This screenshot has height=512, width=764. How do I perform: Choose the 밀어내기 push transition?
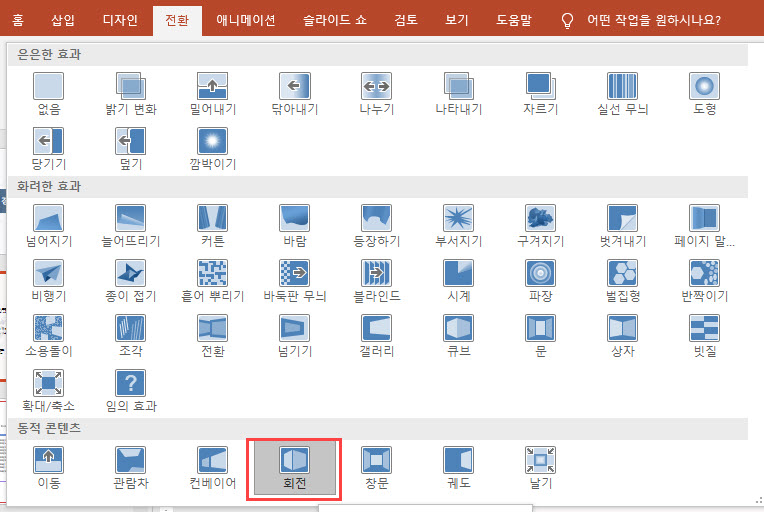tap(212, 94)
